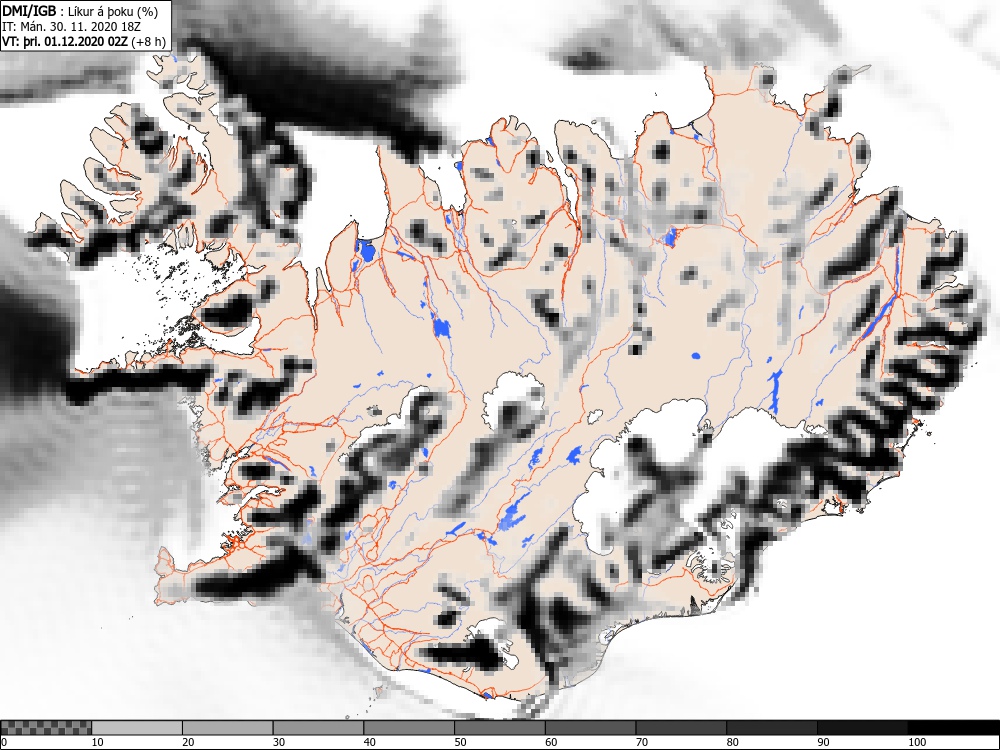The image size is (1000, 750).
Task: Click the legend label '80'
Action: click(732, 742)
